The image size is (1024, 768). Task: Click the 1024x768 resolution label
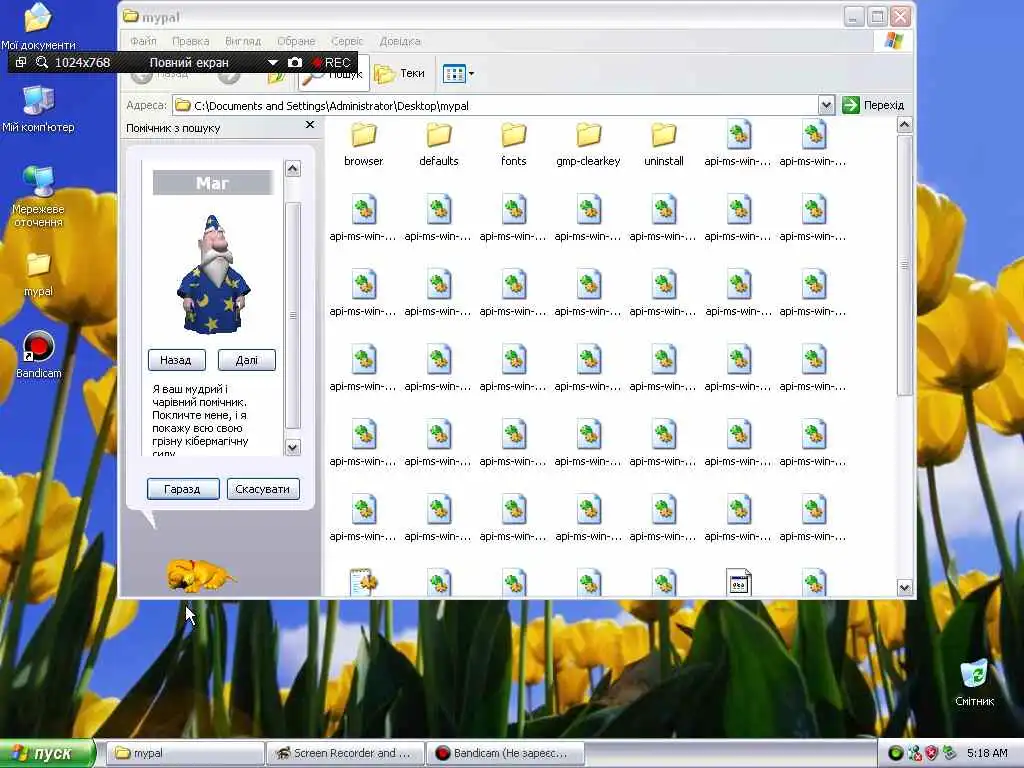[x=82, y=63]
